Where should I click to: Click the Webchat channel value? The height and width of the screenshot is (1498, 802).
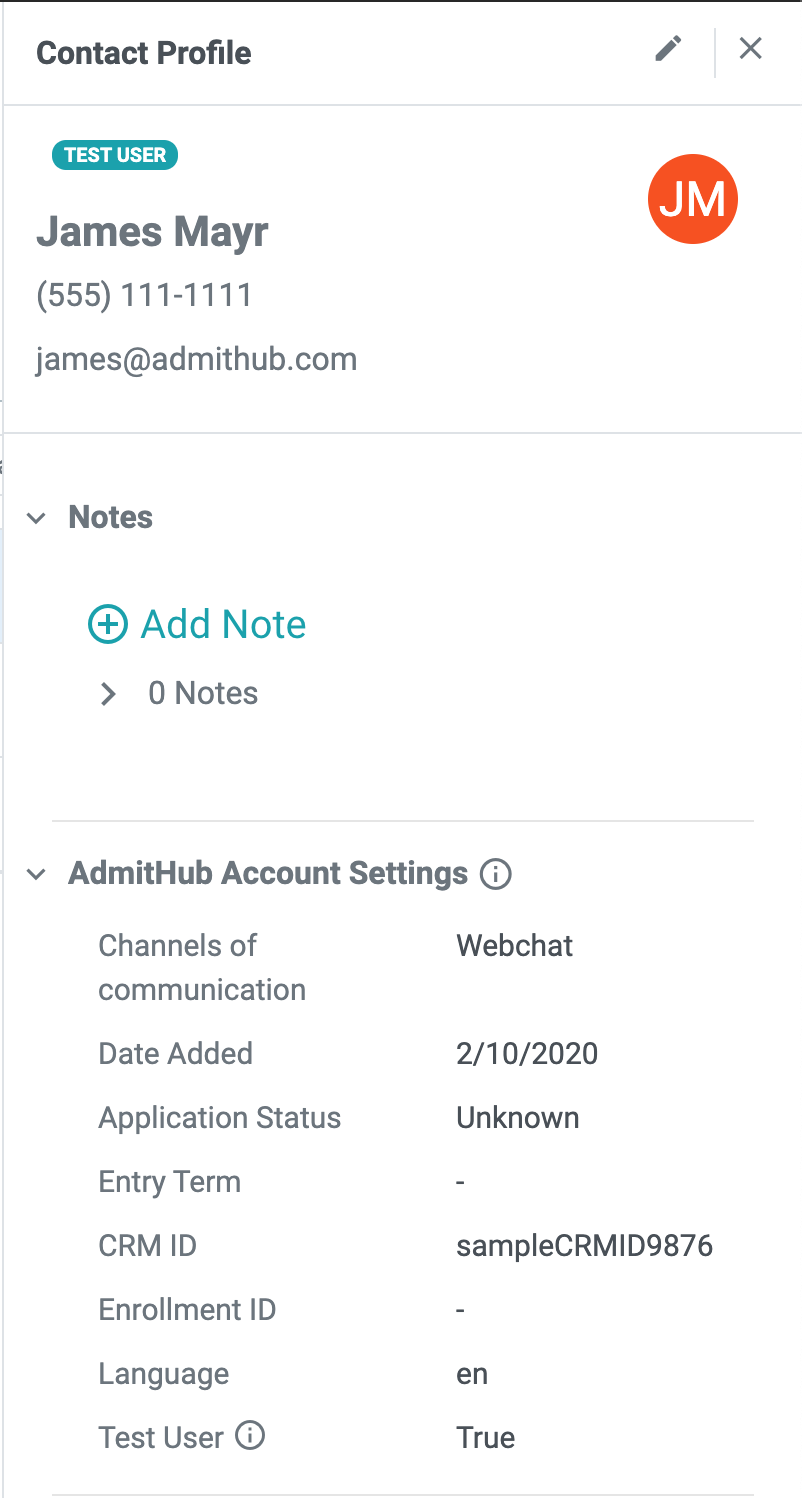coord(515,946)
